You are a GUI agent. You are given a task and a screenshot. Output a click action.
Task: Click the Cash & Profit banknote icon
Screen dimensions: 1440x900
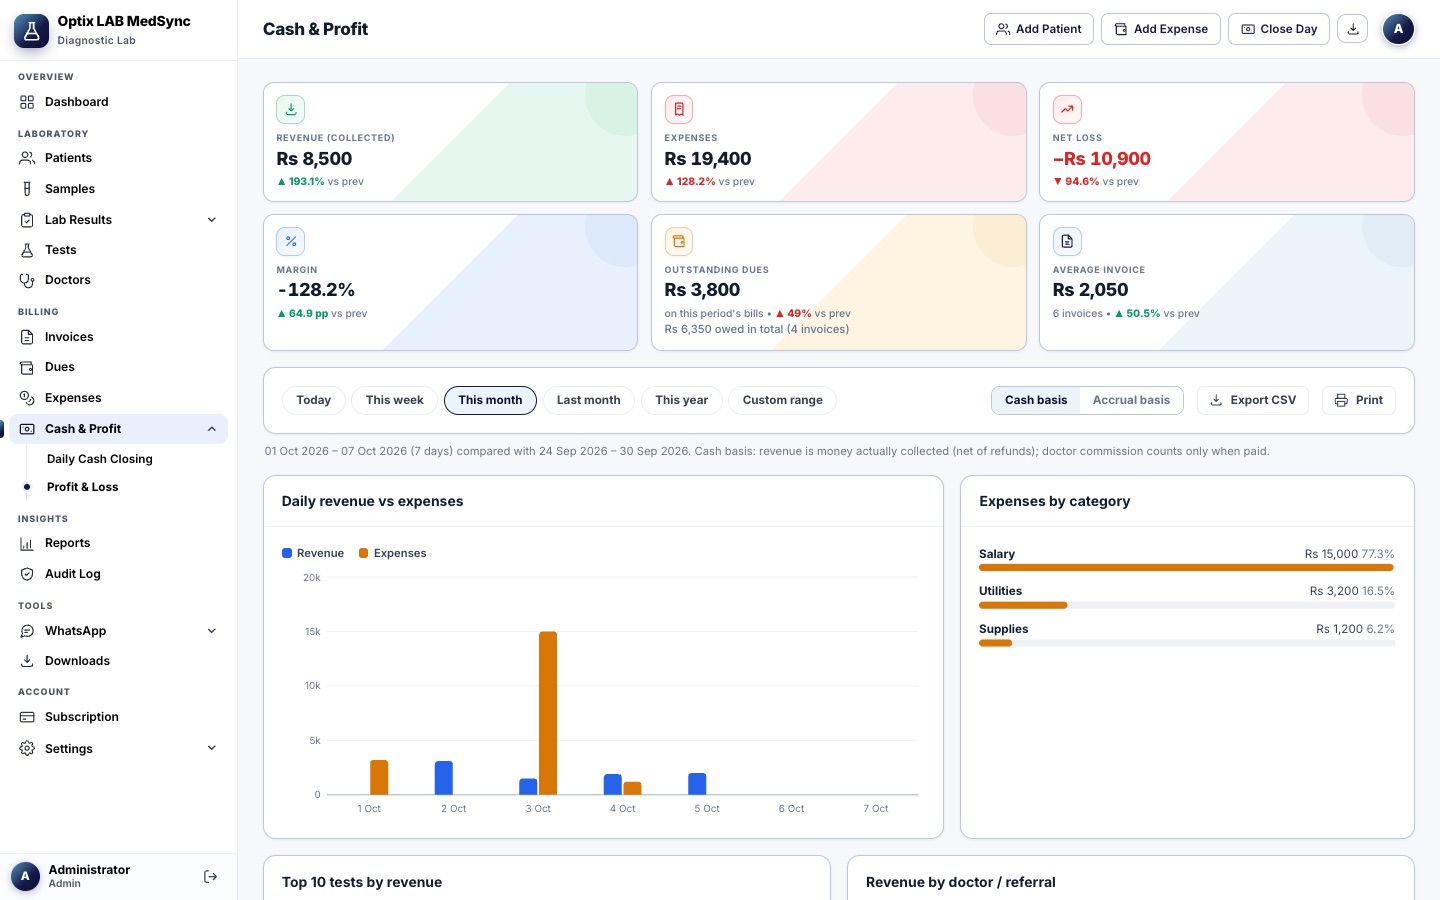27,429
